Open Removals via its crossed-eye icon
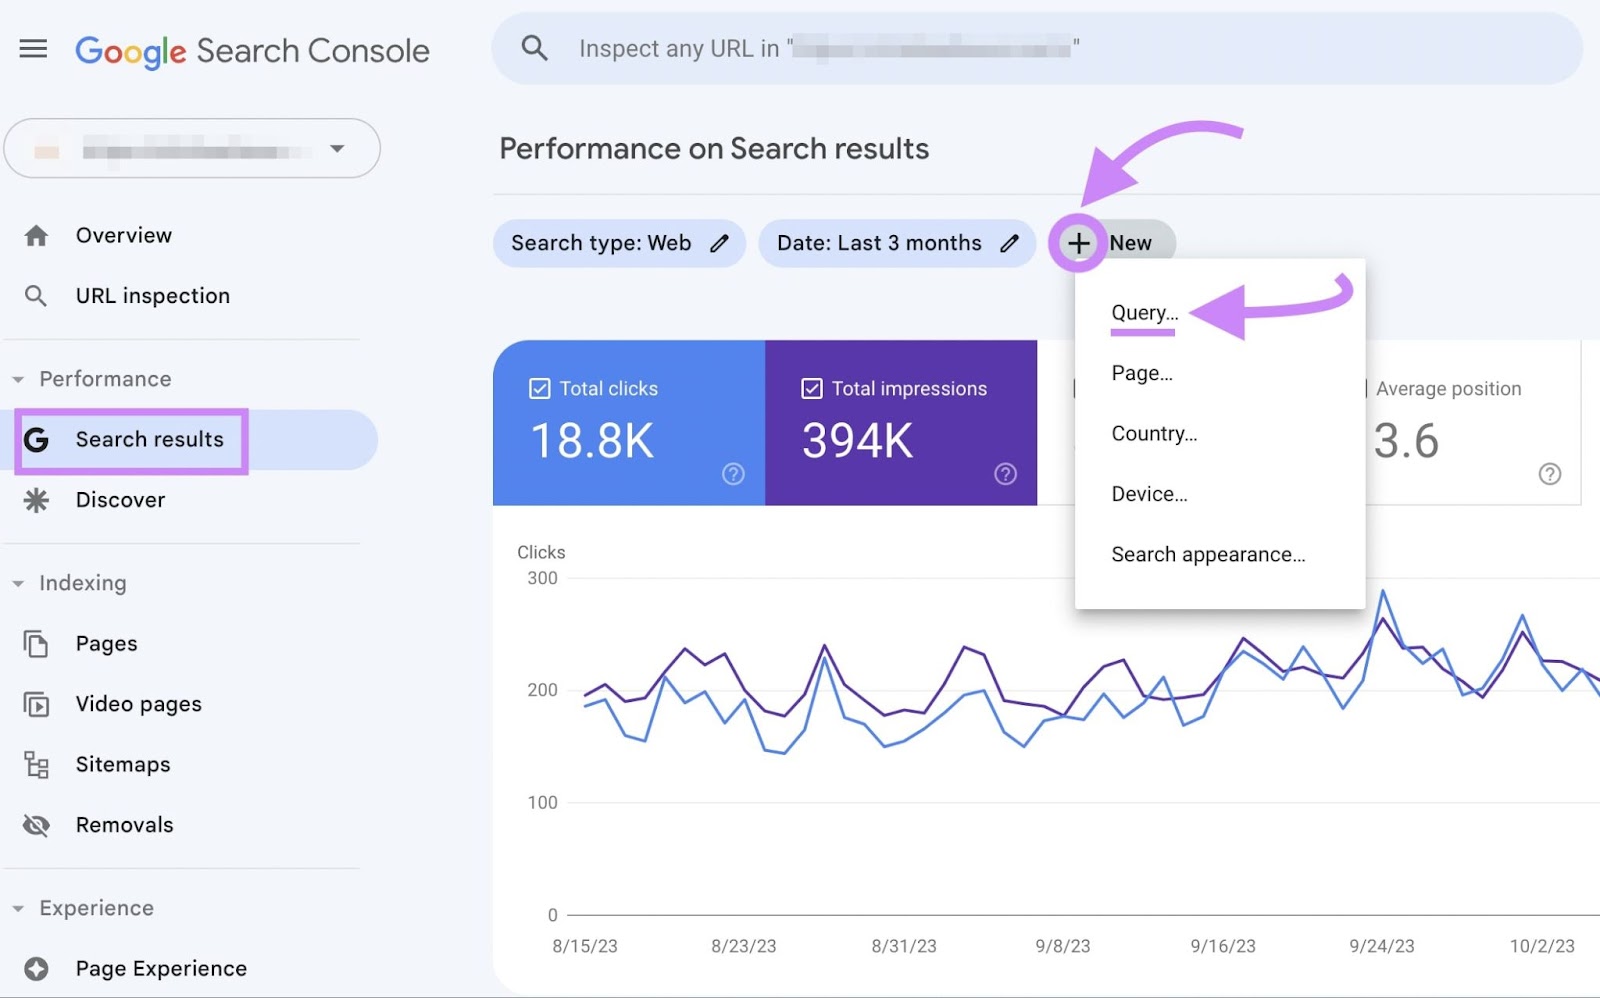 (x=36, y=825)
